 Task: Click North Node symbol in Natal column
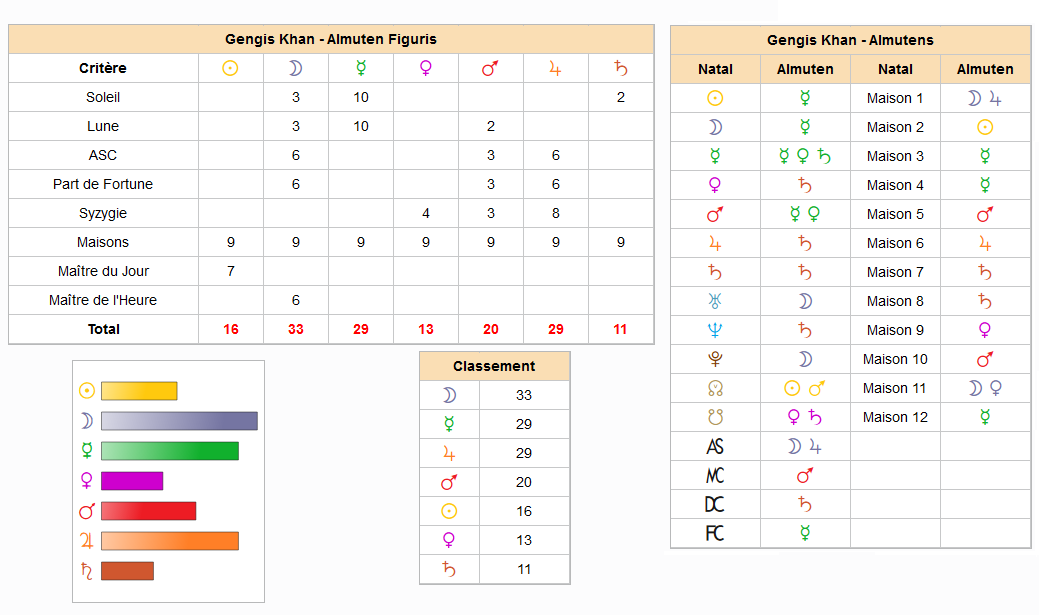(x=715, y=388)
